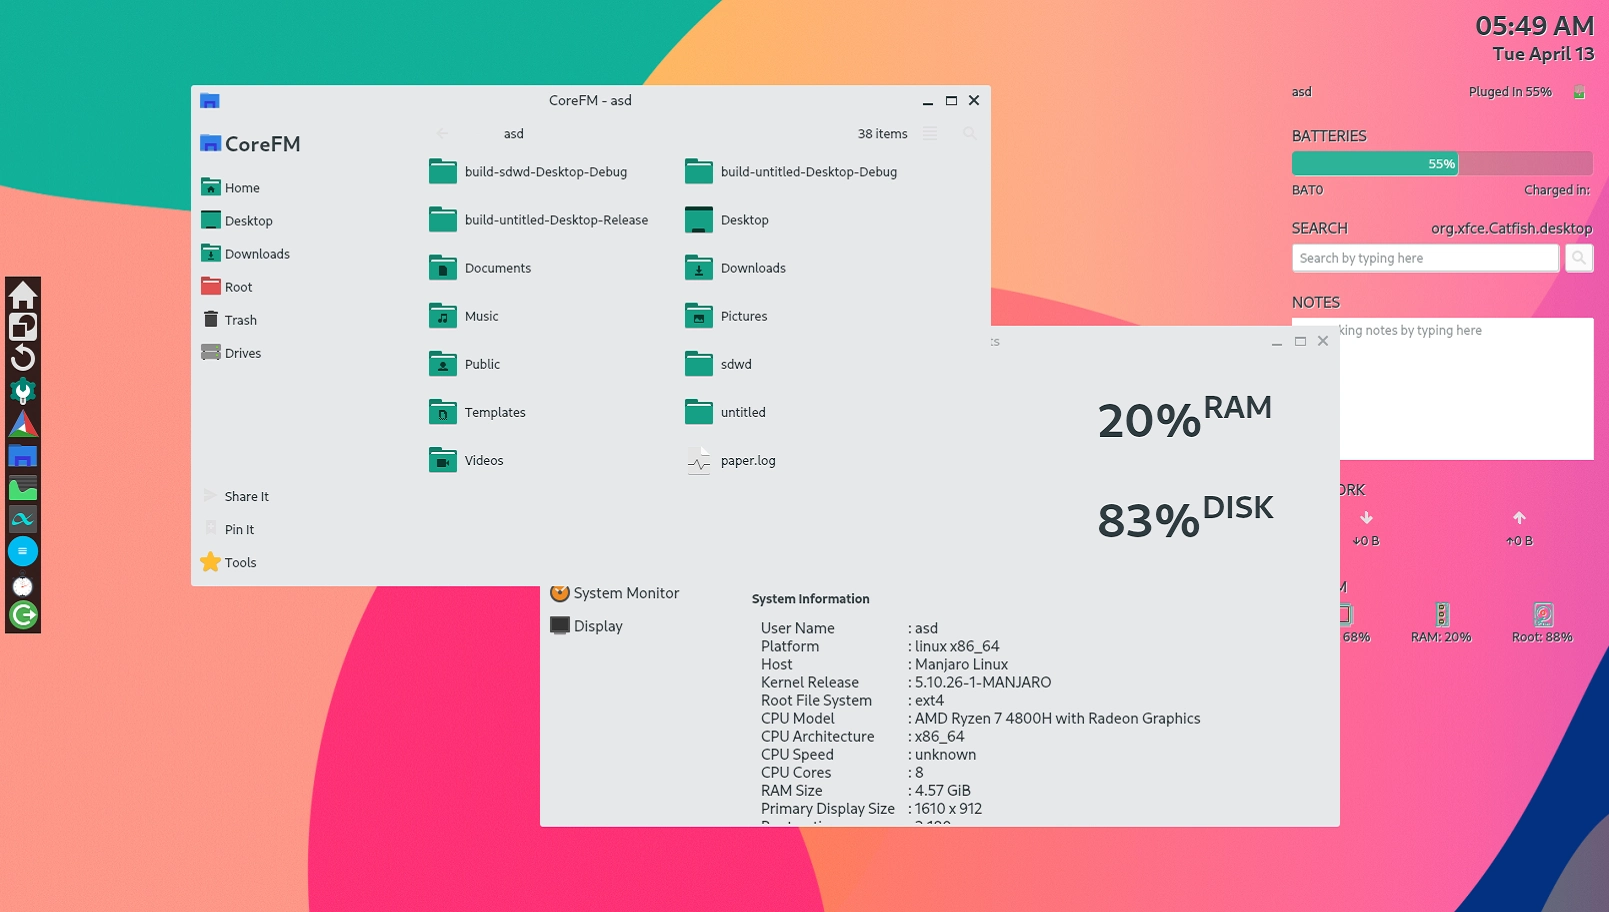Viewport: 1609px width, 912px height.
Task: Launch the stopwatch app in the dock
Action: (23, 585)
